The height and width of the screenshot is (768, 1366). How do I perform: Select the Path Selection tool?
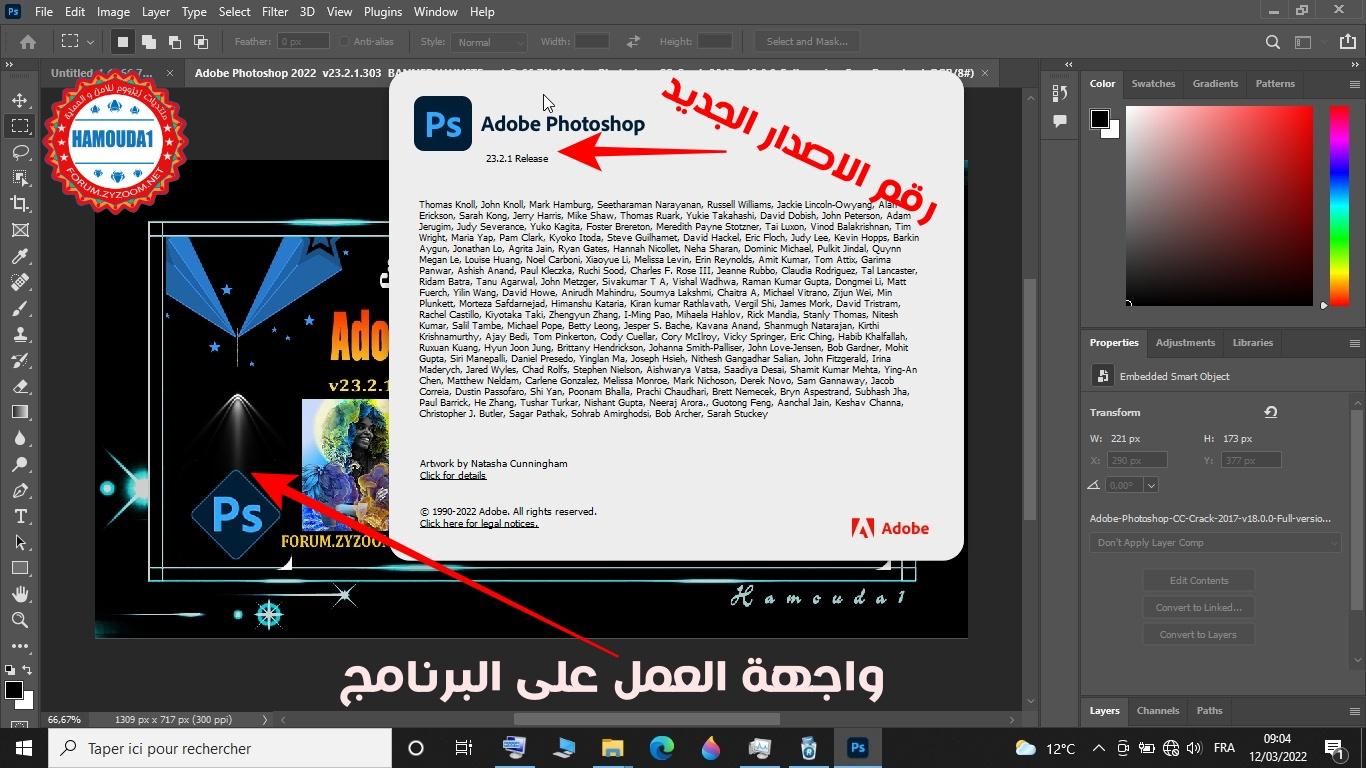tap(20, 542)
